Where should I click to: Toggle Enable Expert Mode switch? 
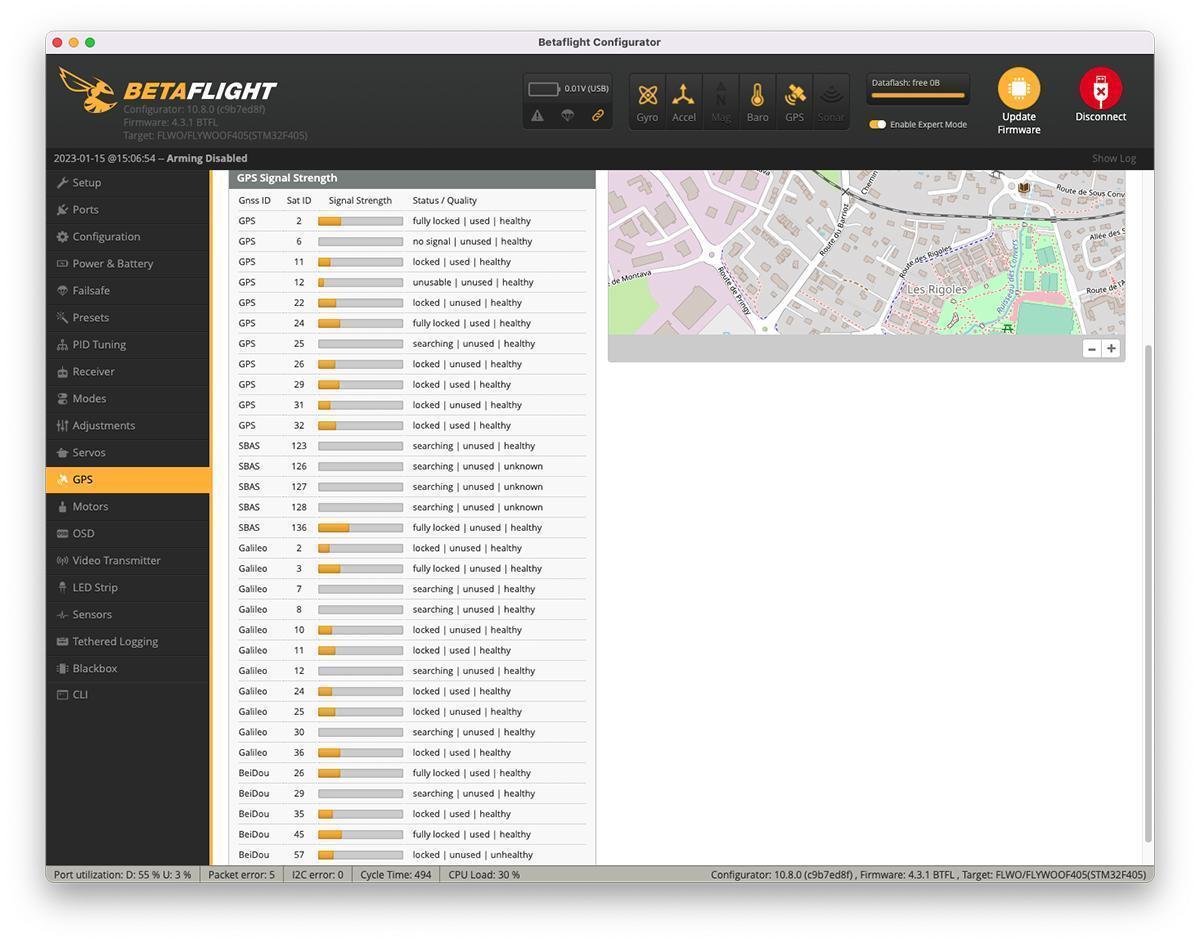coord(877,124)
